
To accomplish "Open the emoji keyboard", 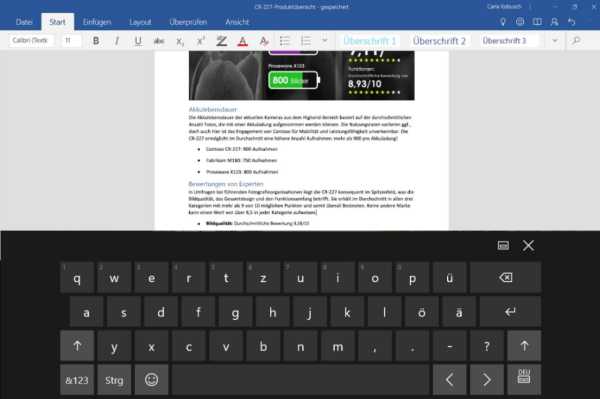I will coord(152,380).
